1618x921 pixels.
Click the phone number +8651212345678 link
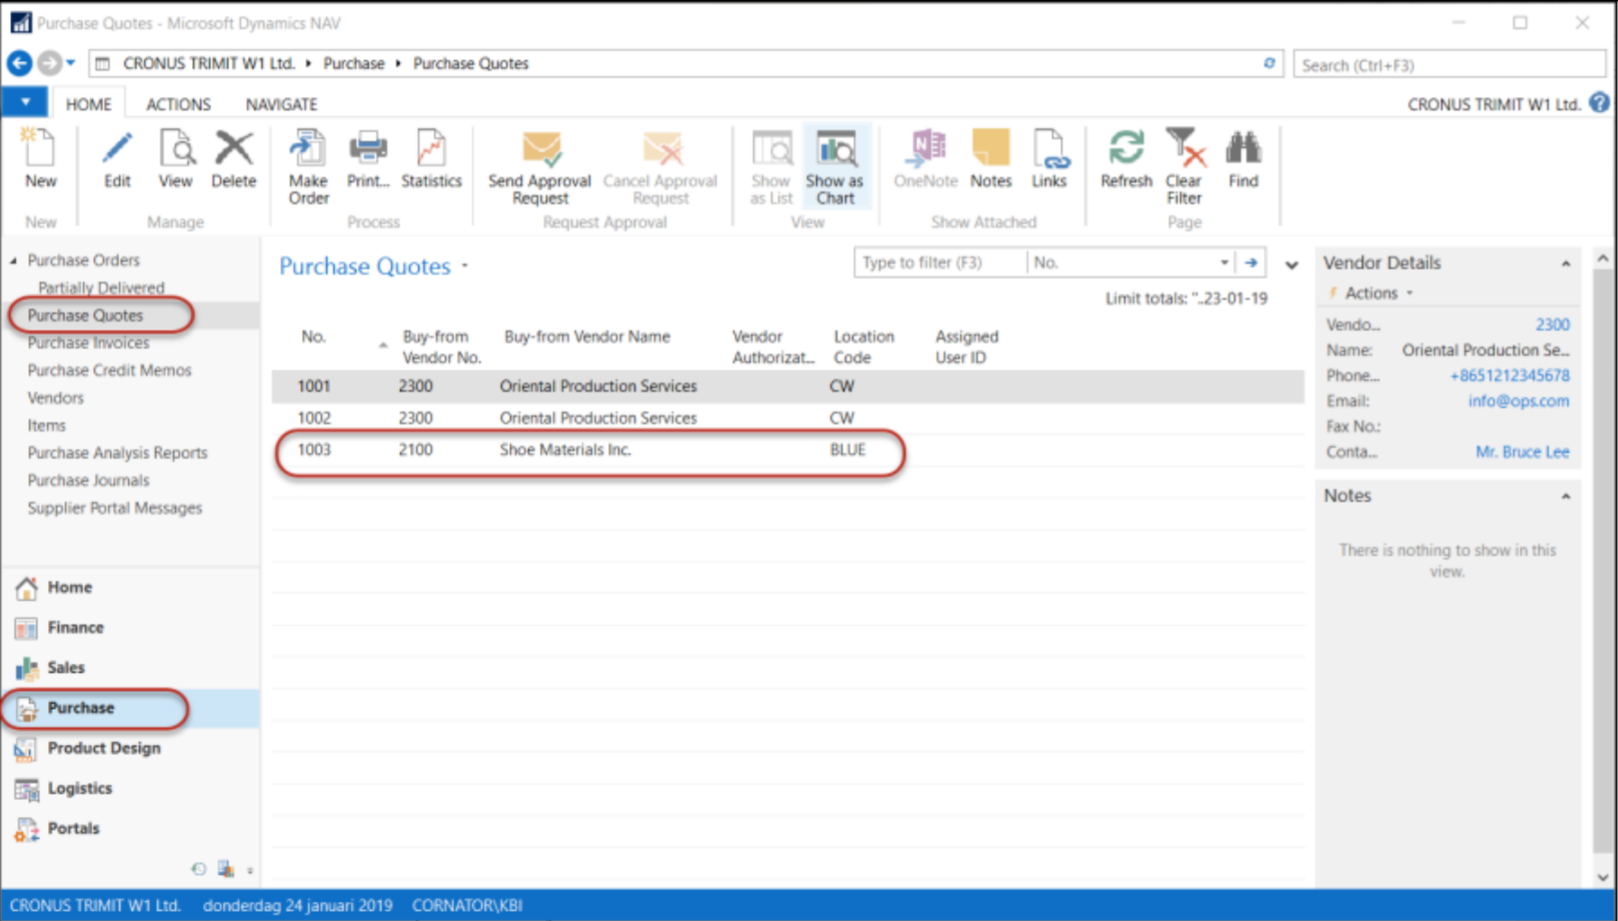[1509, 375]
